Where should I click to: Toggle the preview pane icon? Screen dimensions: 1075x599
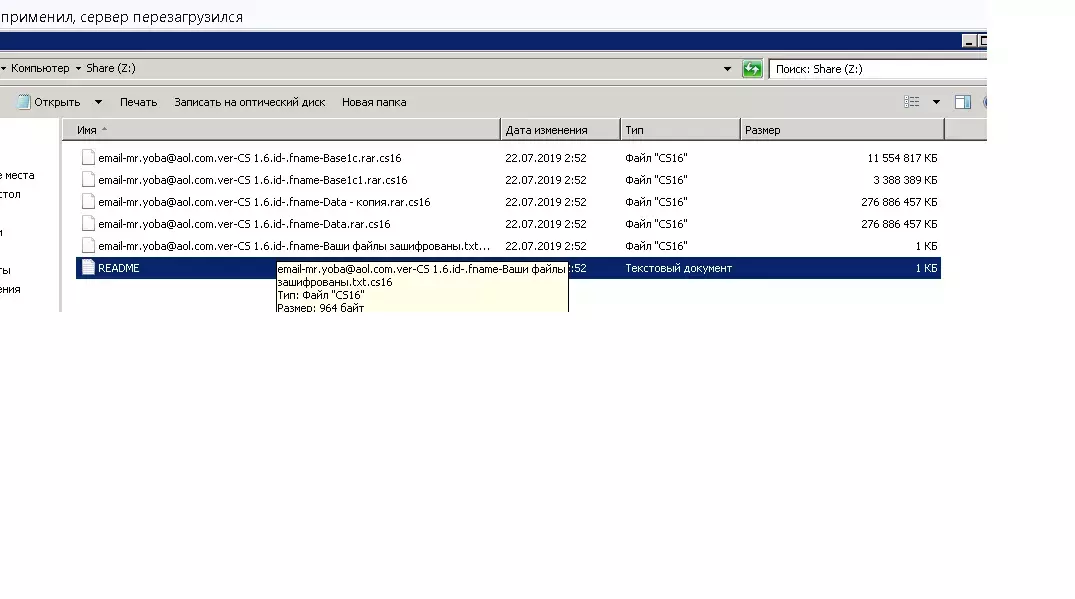[x=963, y=102]
